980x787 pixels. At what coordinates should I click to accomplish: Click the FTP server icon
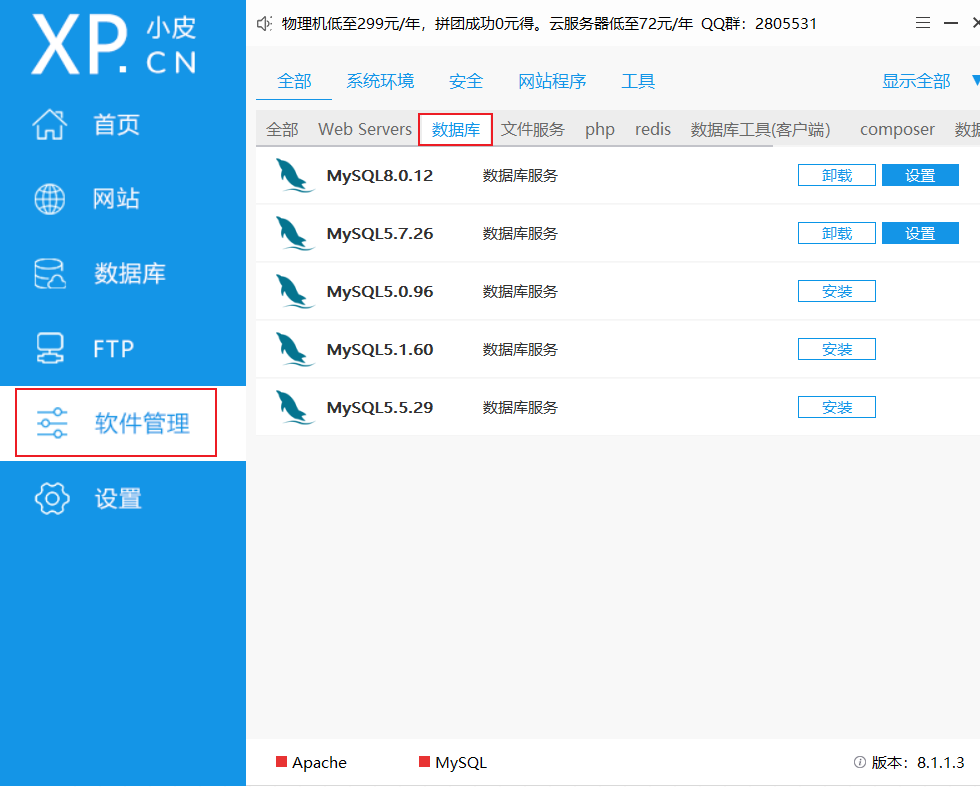point(50,348)
